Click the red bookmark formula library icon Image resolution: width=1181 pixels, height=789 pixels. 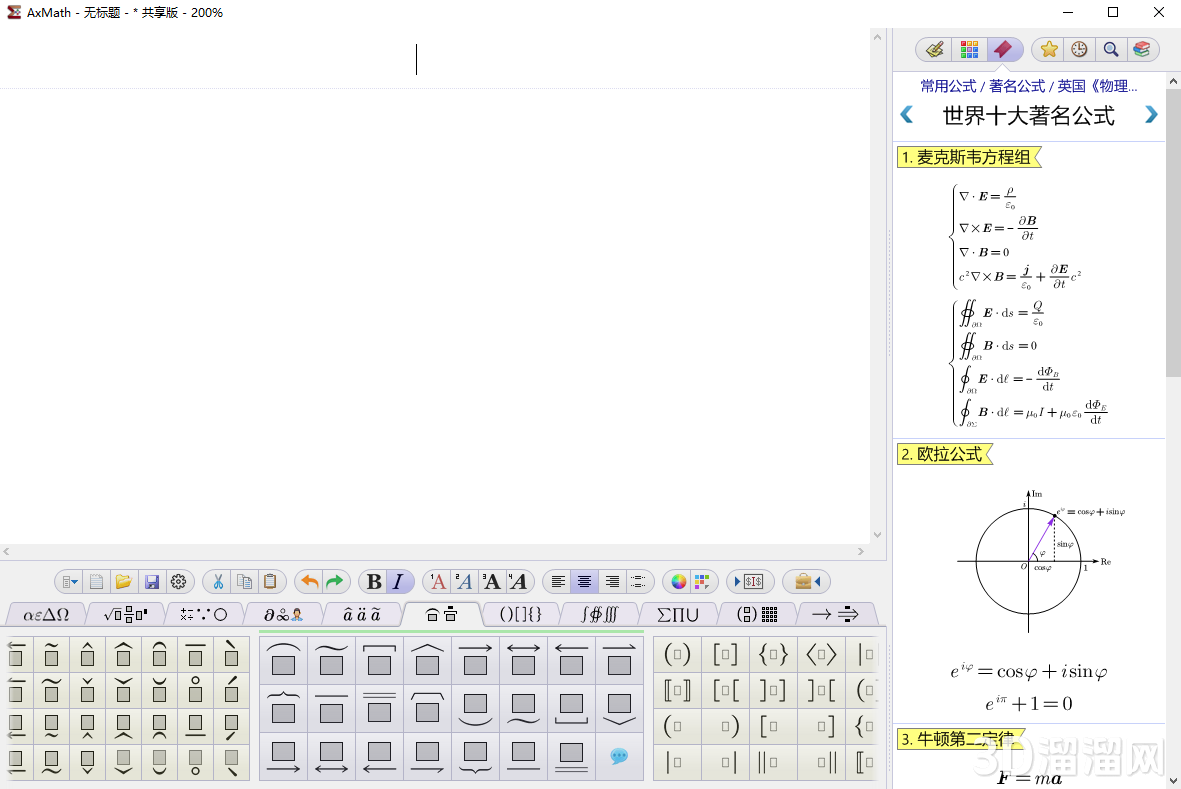[x=1005, y=49]
